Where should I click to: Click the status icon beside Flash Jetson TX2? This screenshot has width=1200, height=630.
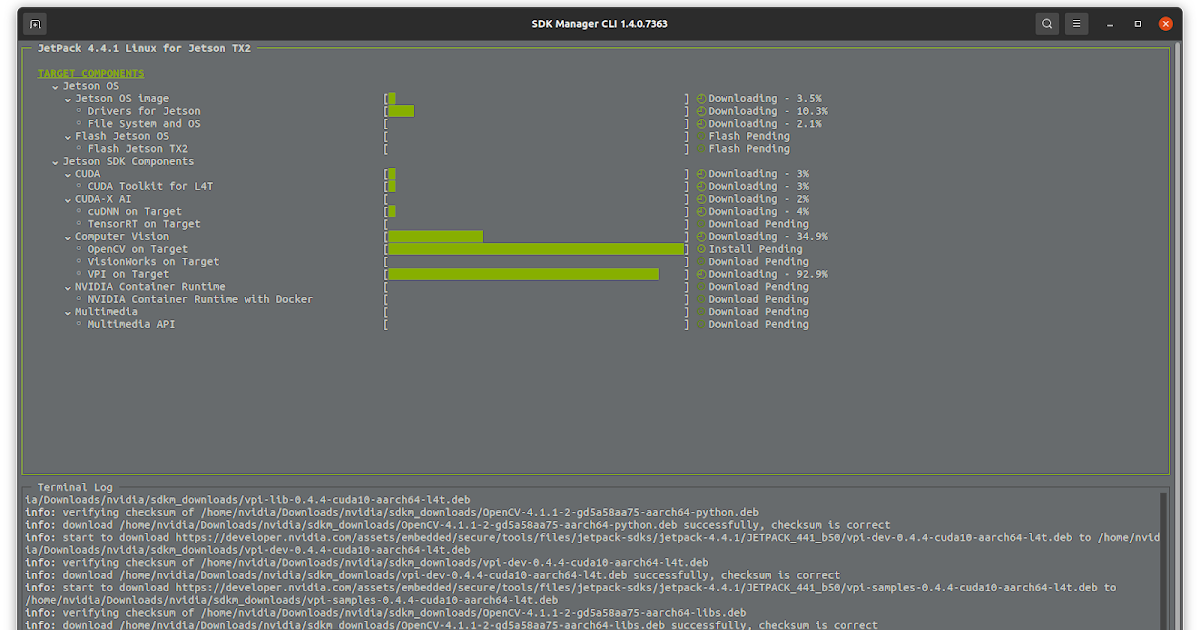[701, 148]
